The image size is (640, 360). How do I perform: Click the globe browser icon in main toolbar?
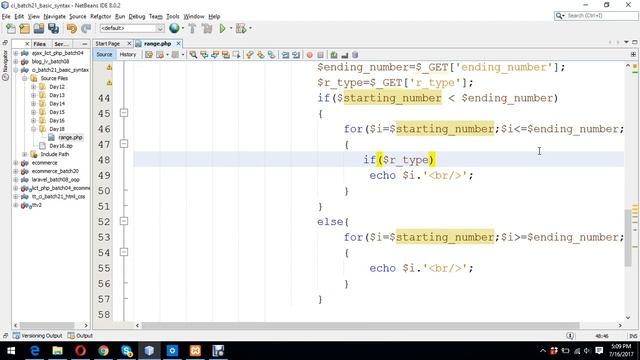click(x=174, y=28)
